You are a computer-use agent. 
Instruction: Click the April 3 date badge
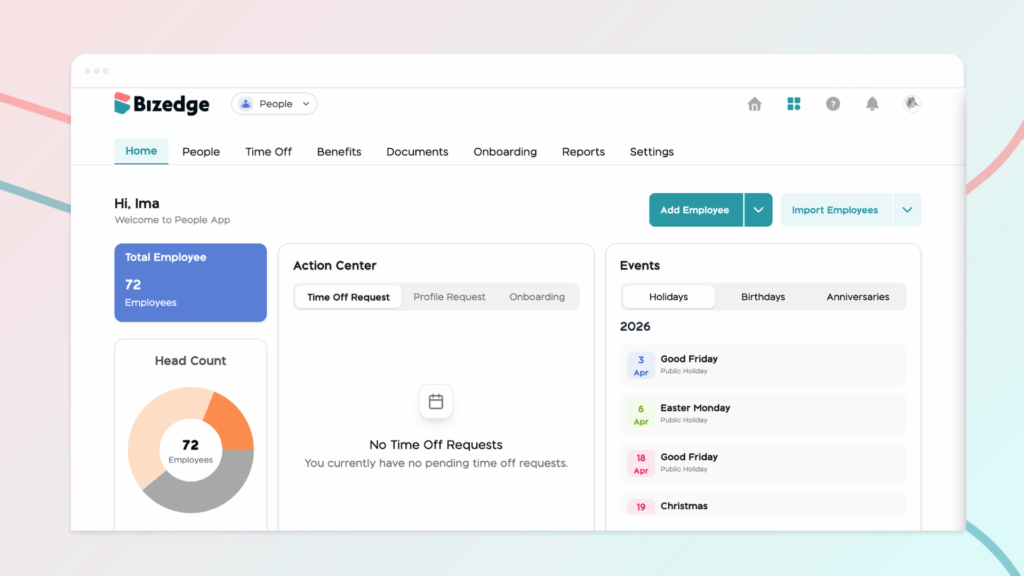click(x=641, y=365)
